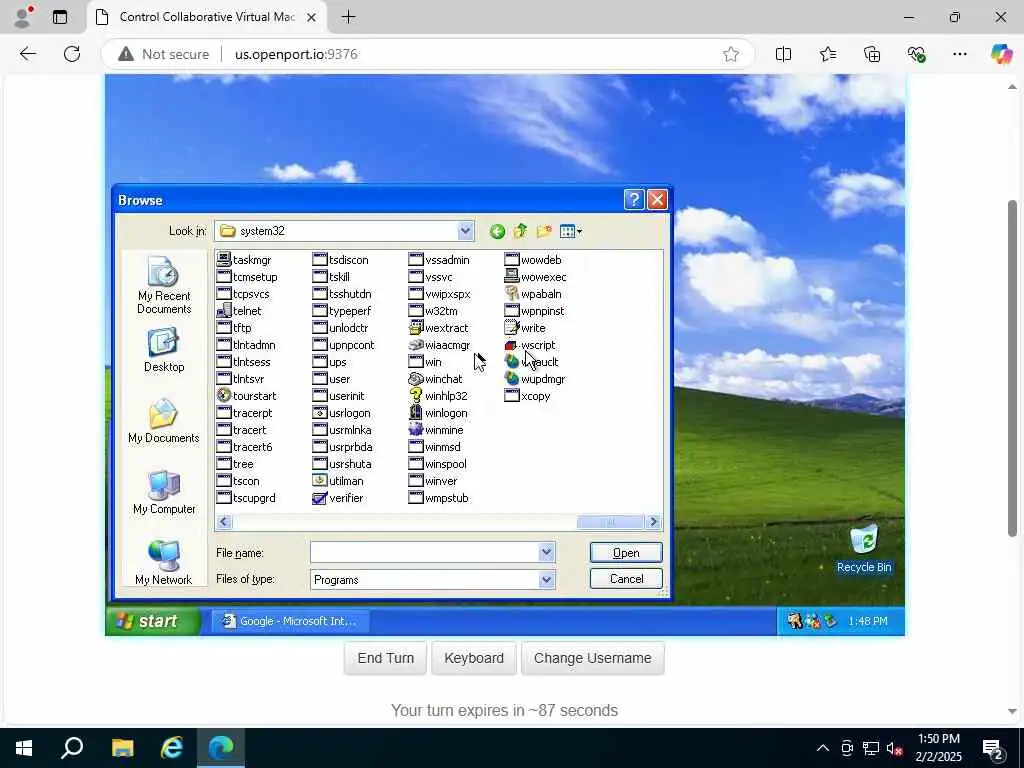Select the winchat program
1024x768 pixels.
coord(436,379)
